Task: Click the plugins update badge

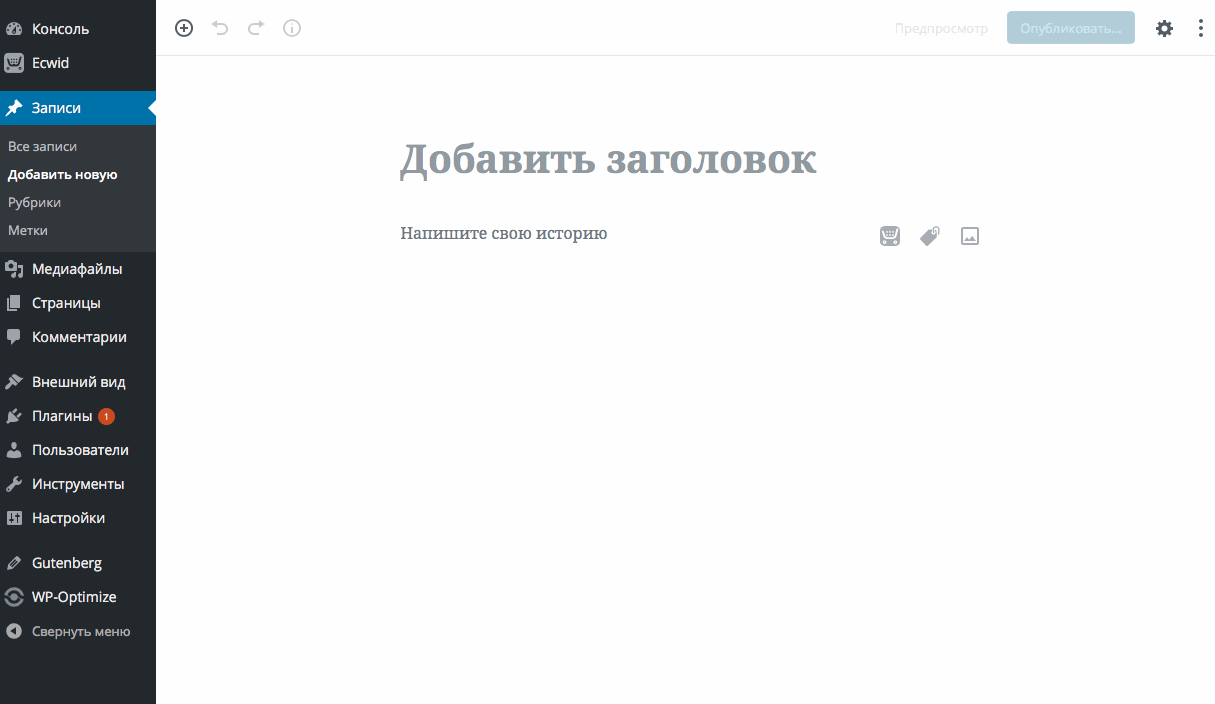Action: [106, 416]
